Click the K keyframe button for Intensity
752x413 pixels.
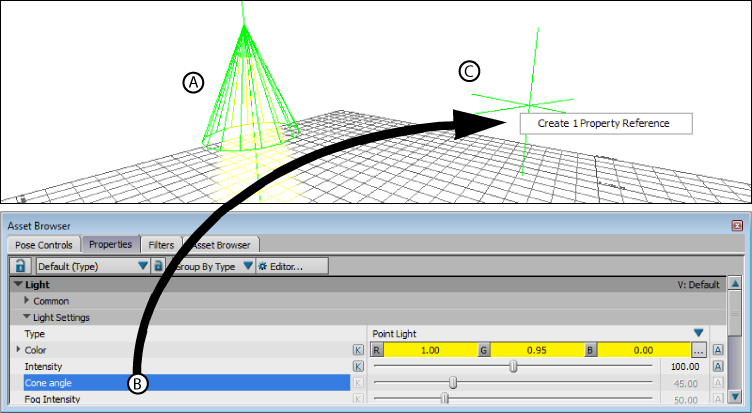[x=358, y=367]
